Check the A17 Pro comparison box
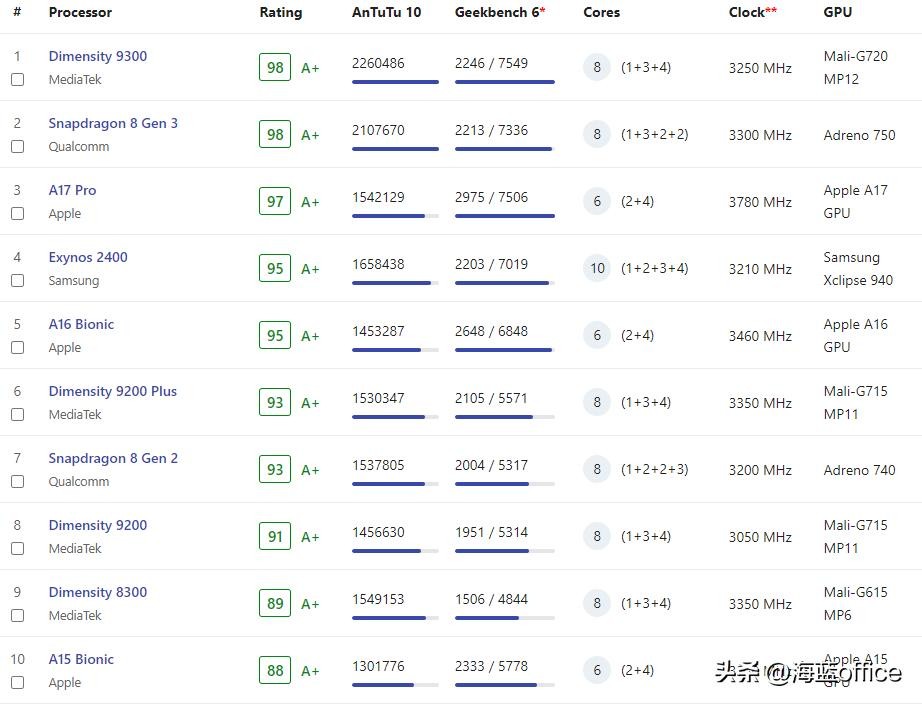The width and height of the screenshot is (922, 704). 17,214
